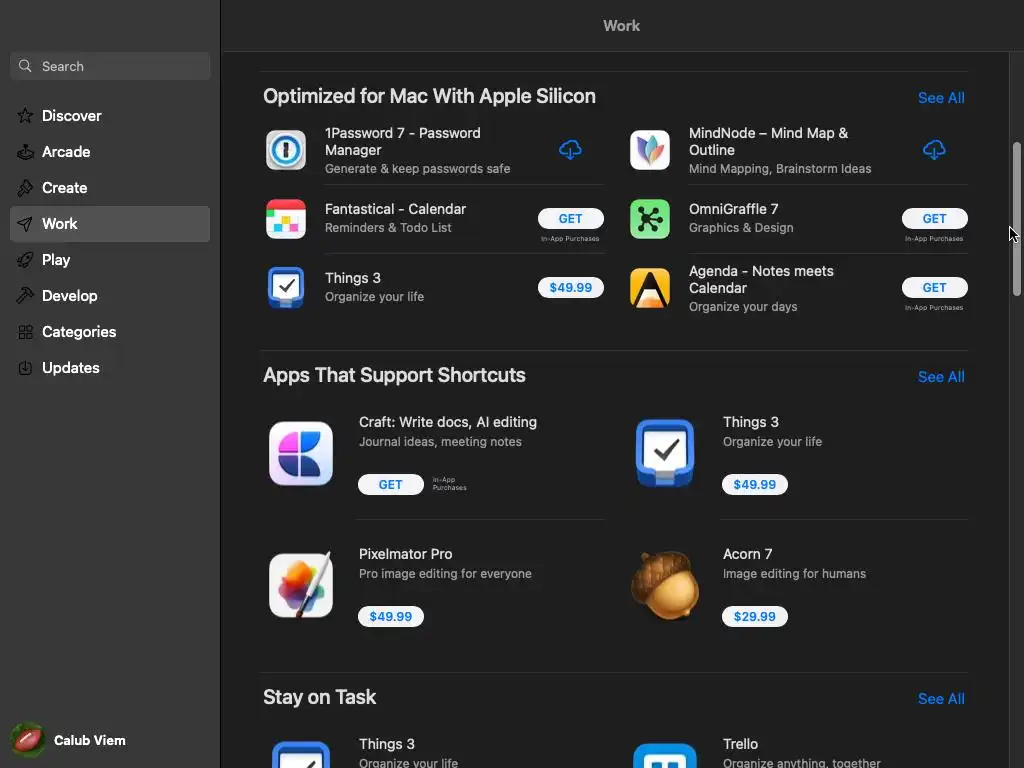Click the Trello app icon
This screenshot has height=768, width=1024.
(x=665, y=755)
